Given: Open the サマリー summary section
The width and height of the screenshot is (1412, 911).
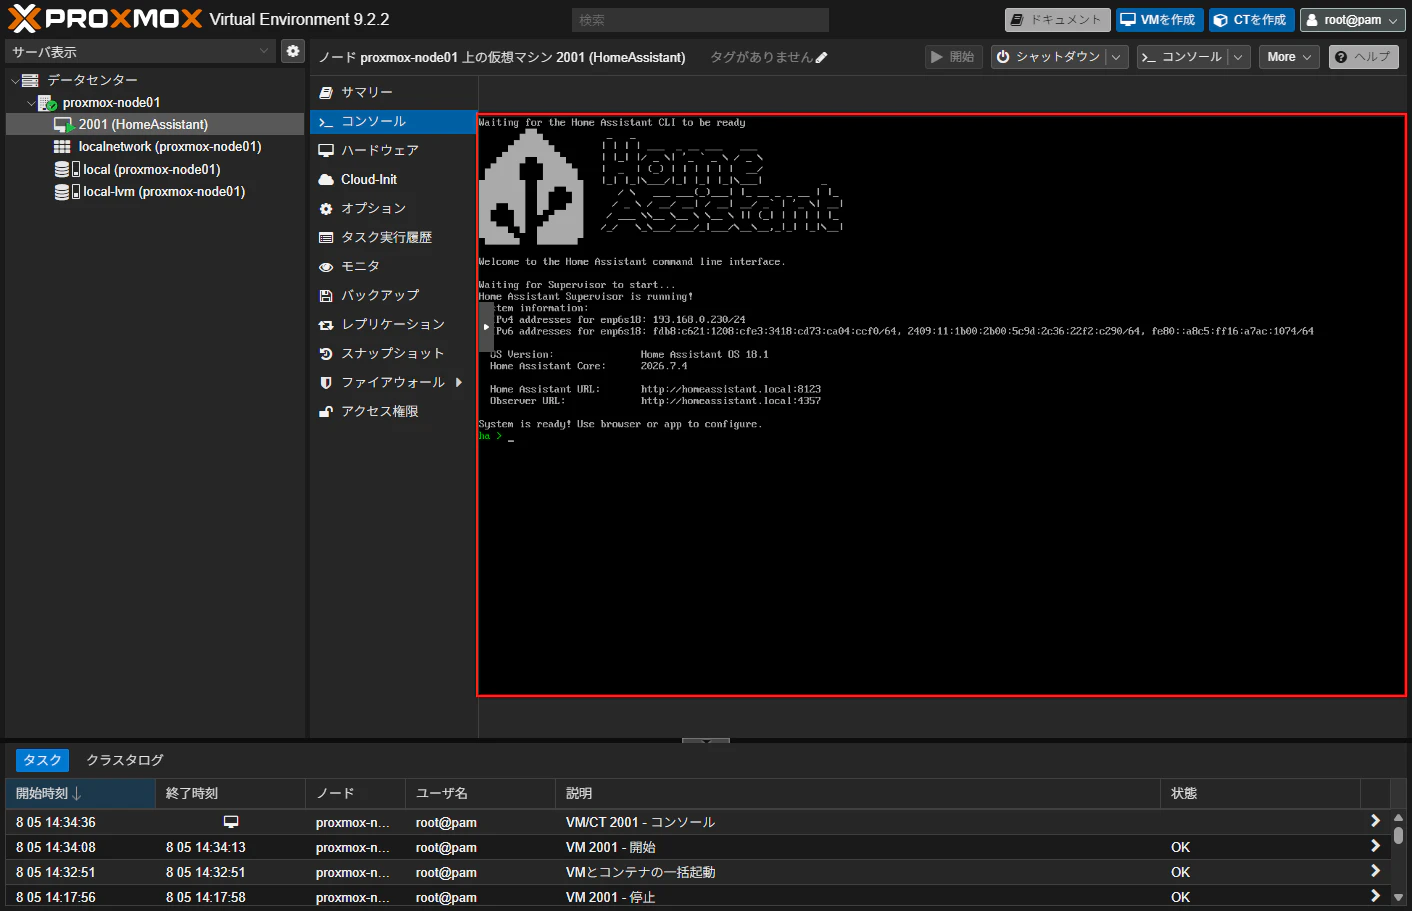Looking at the screenshot, I should click(x=393, y=92).
